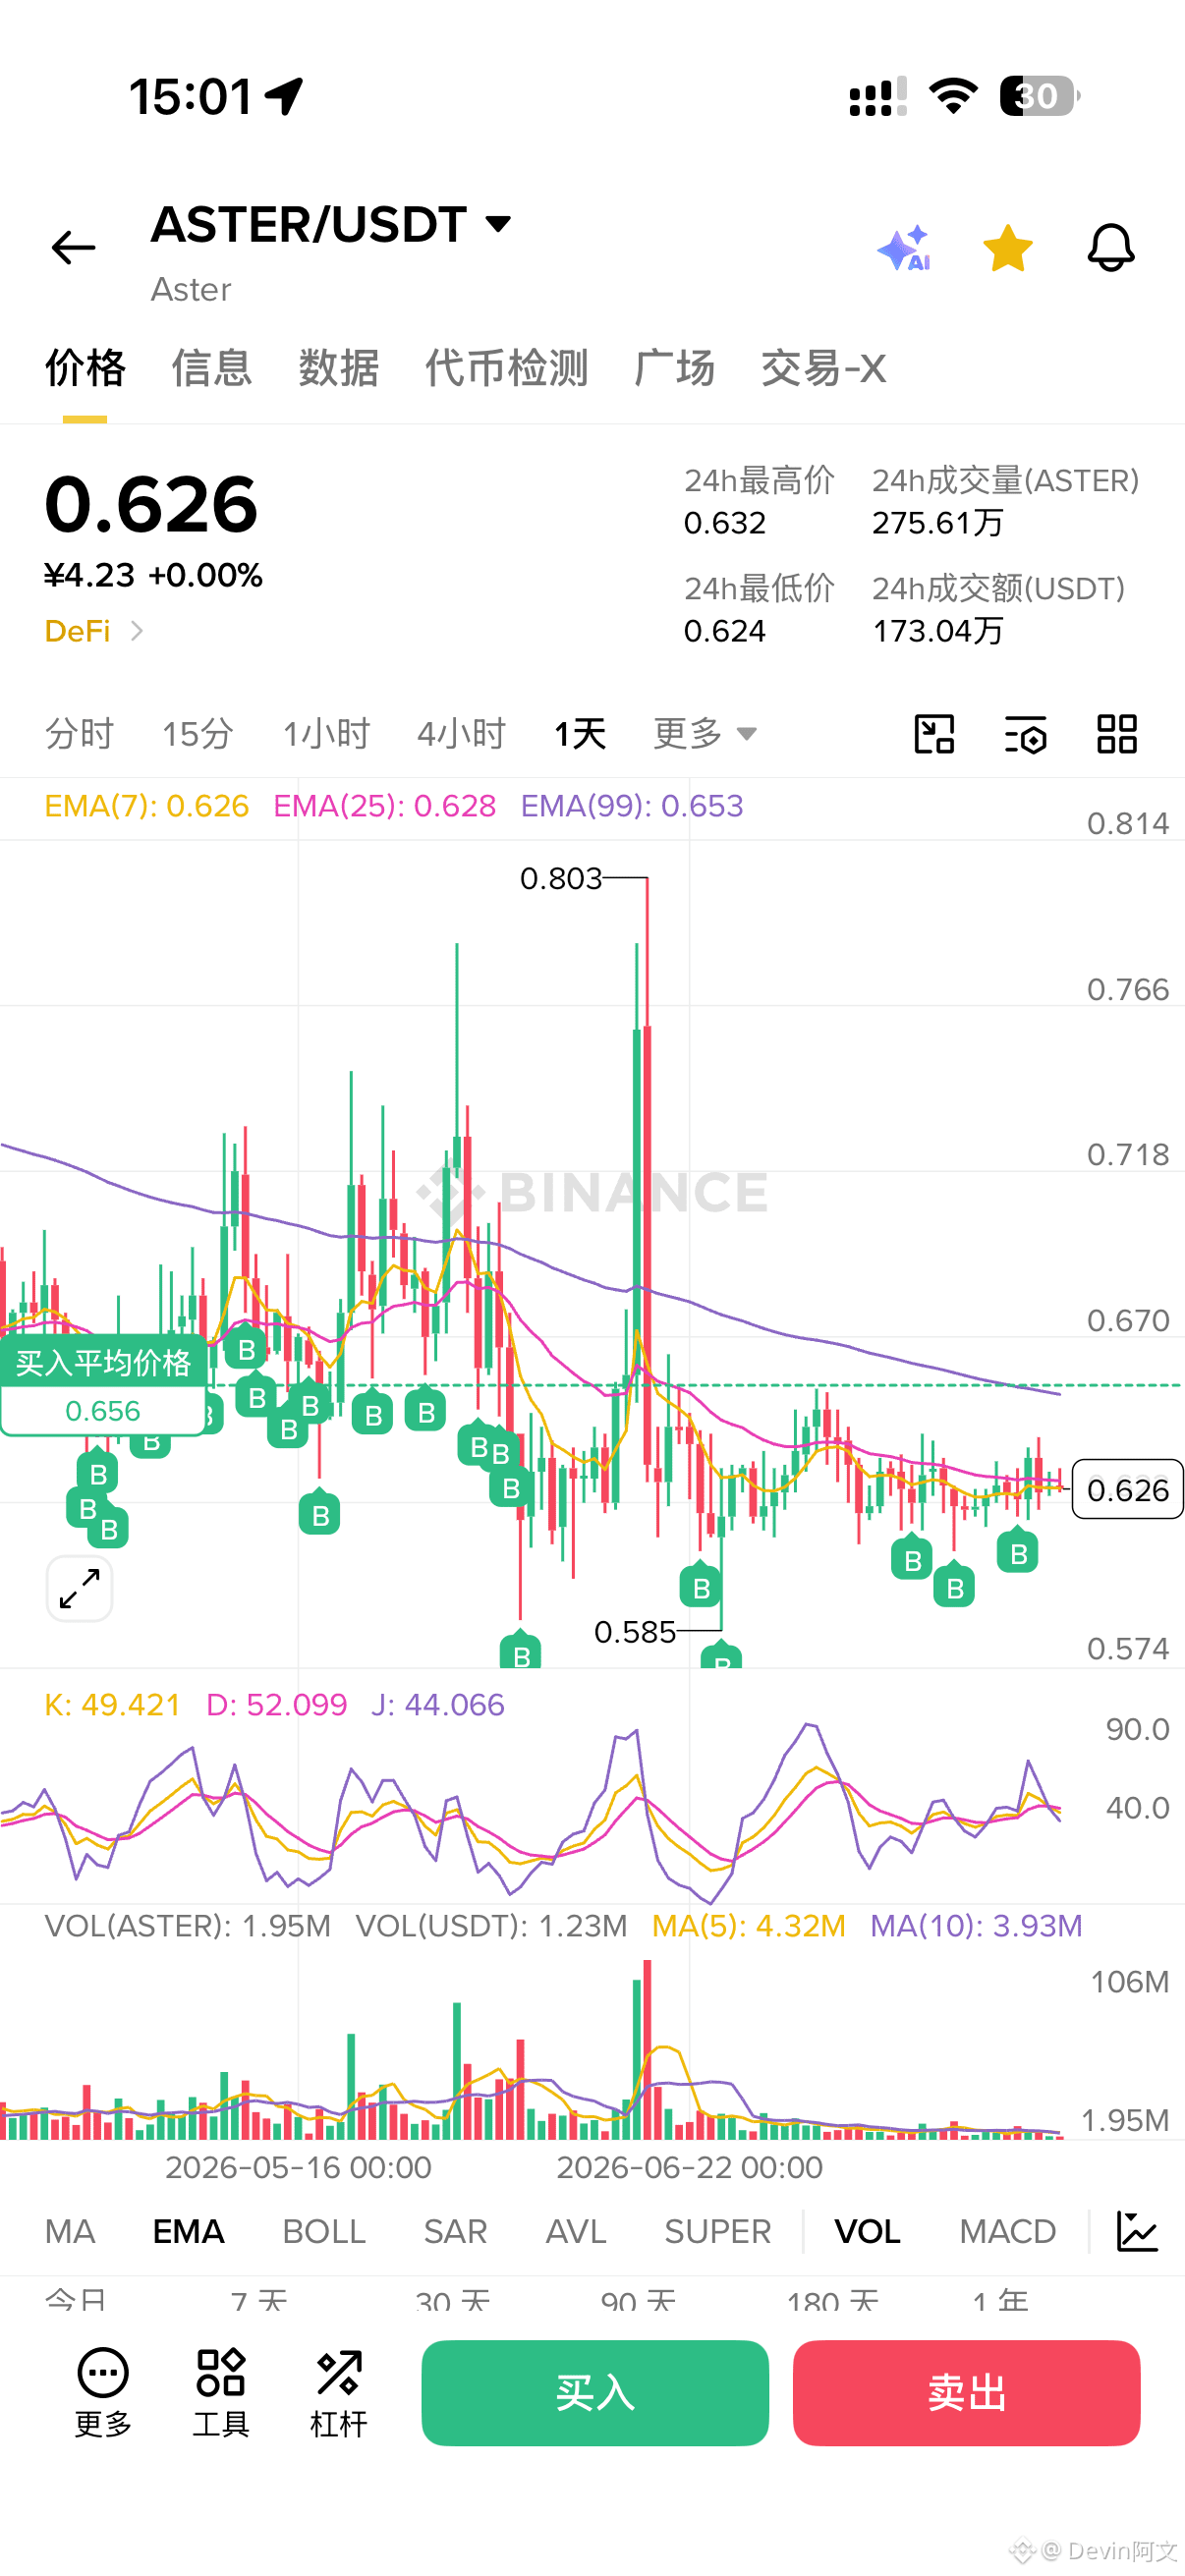The height and width of the screenshot is (2576, 1185).
Task: Tap the 0.803 high price marker
Action: coord(561,878)
